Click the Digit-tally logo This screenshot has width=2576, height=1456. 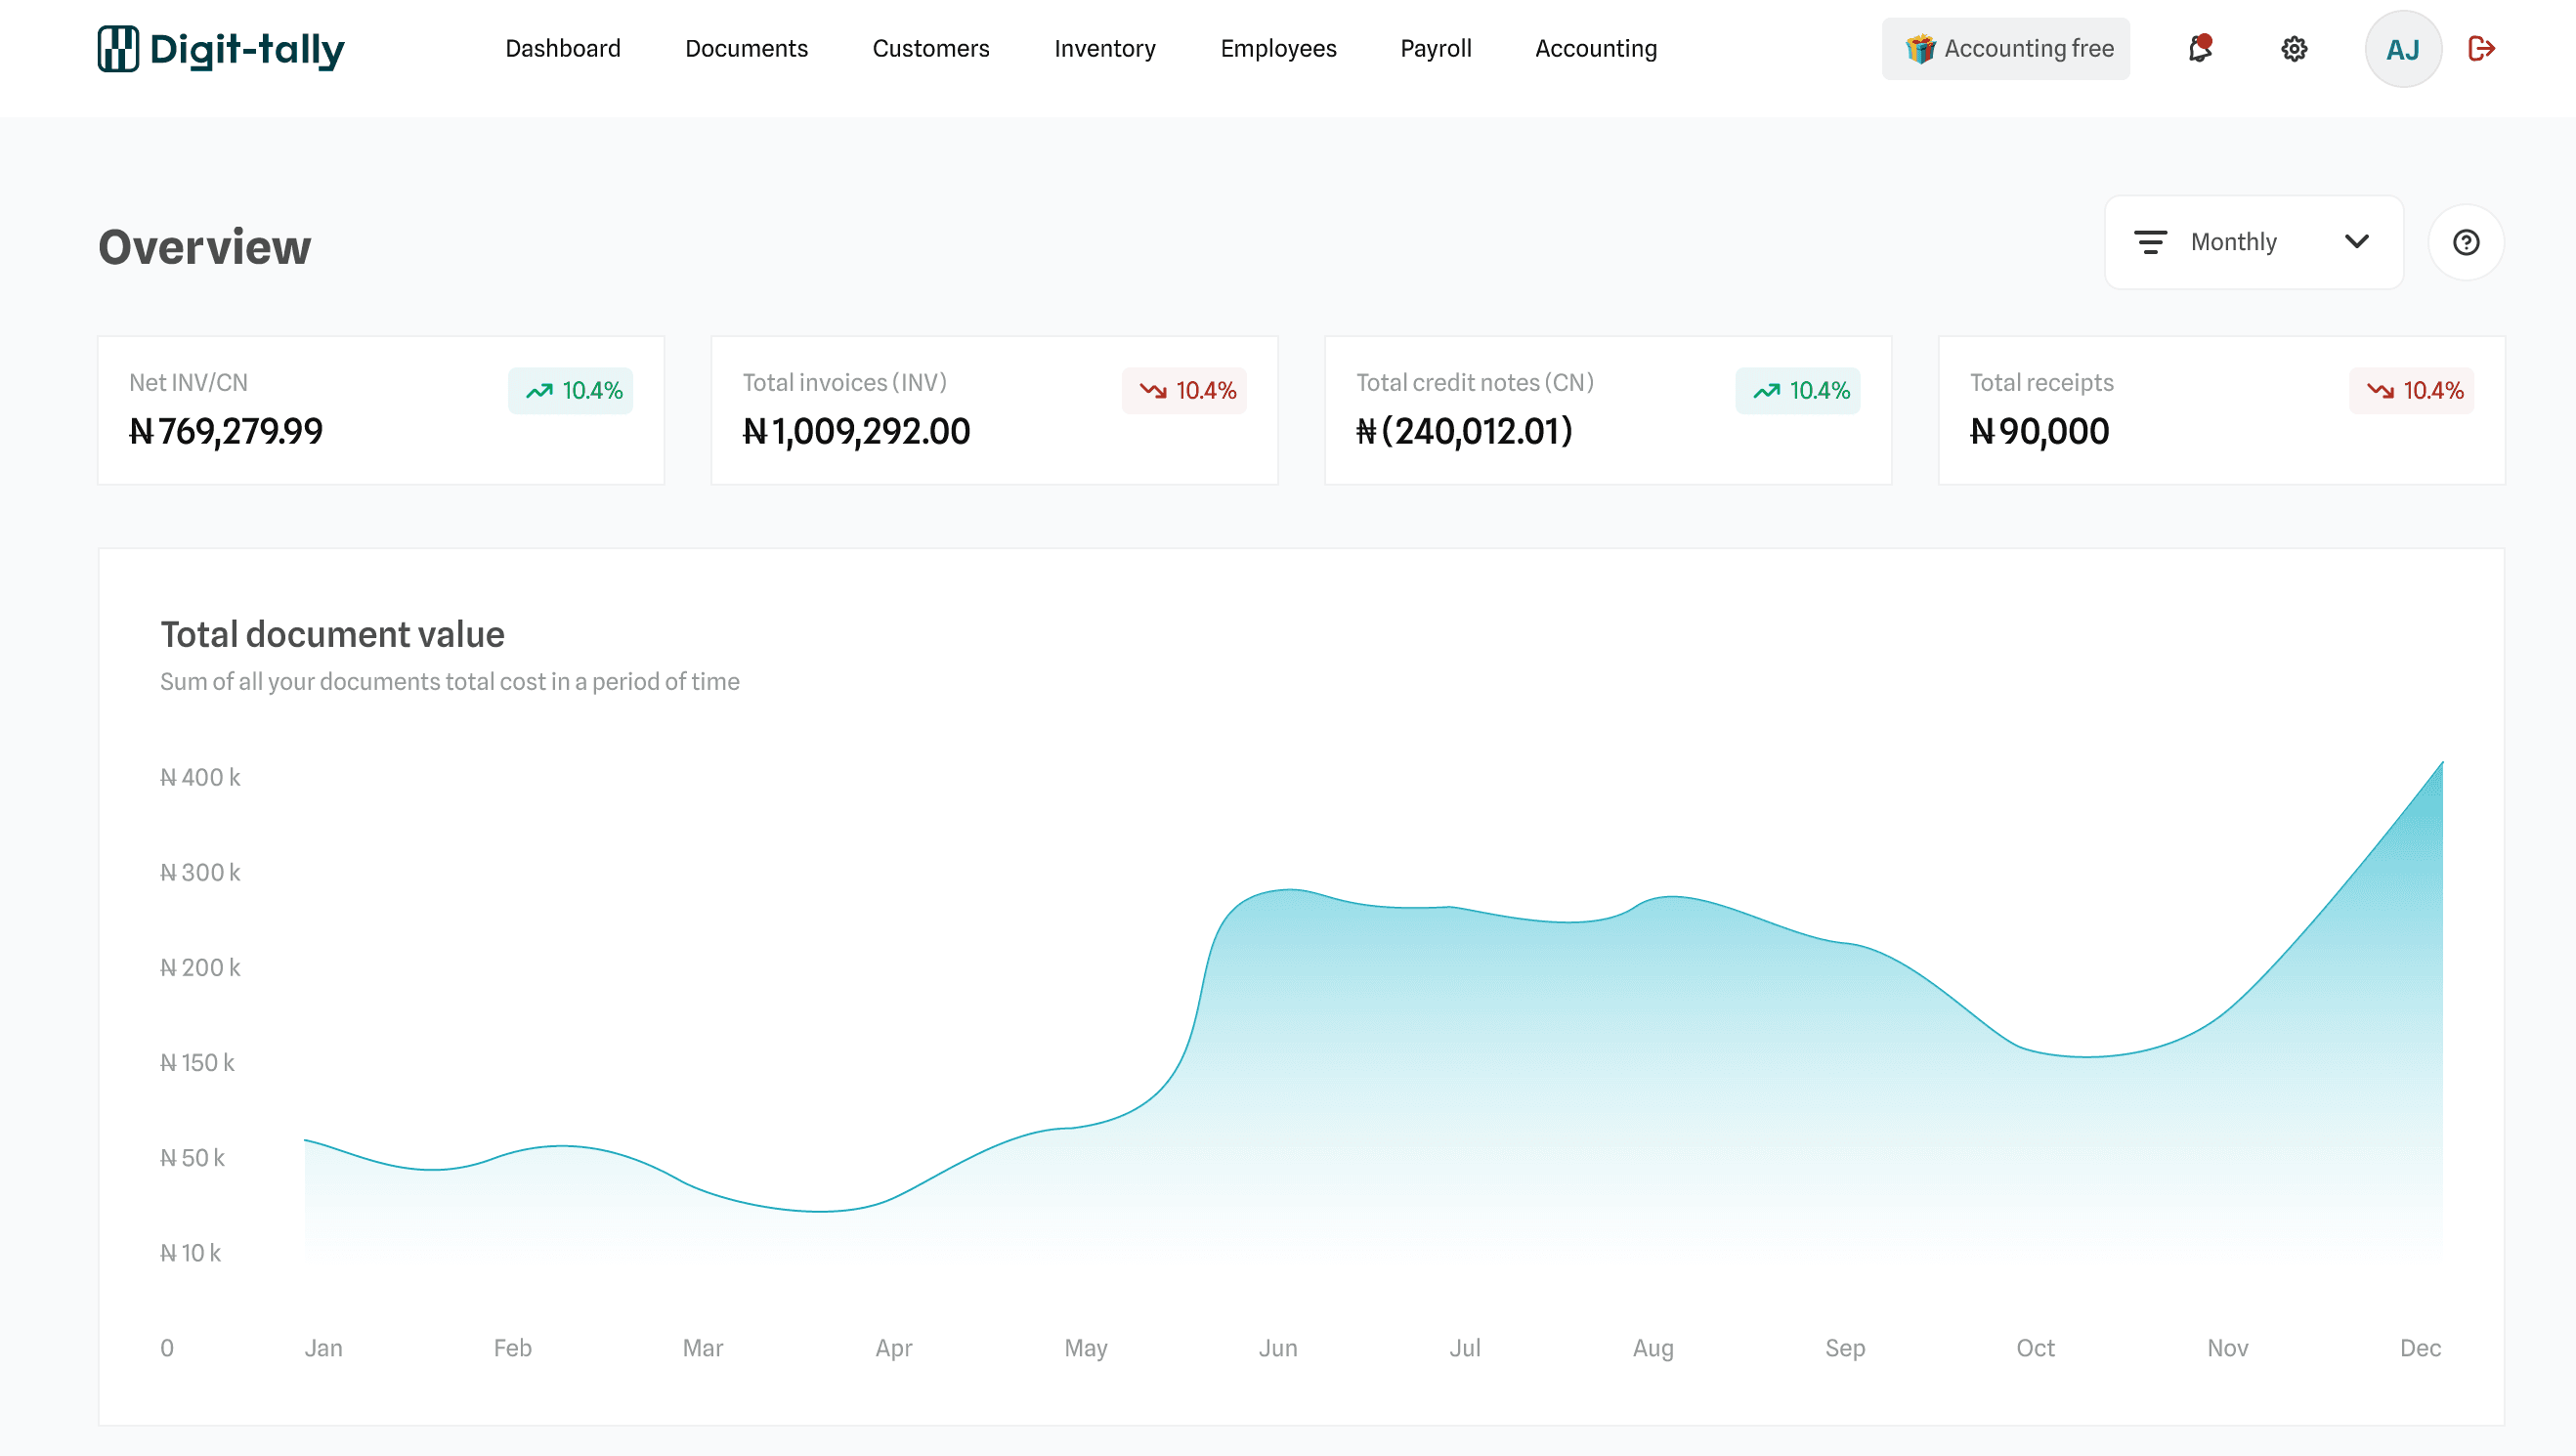221,49
